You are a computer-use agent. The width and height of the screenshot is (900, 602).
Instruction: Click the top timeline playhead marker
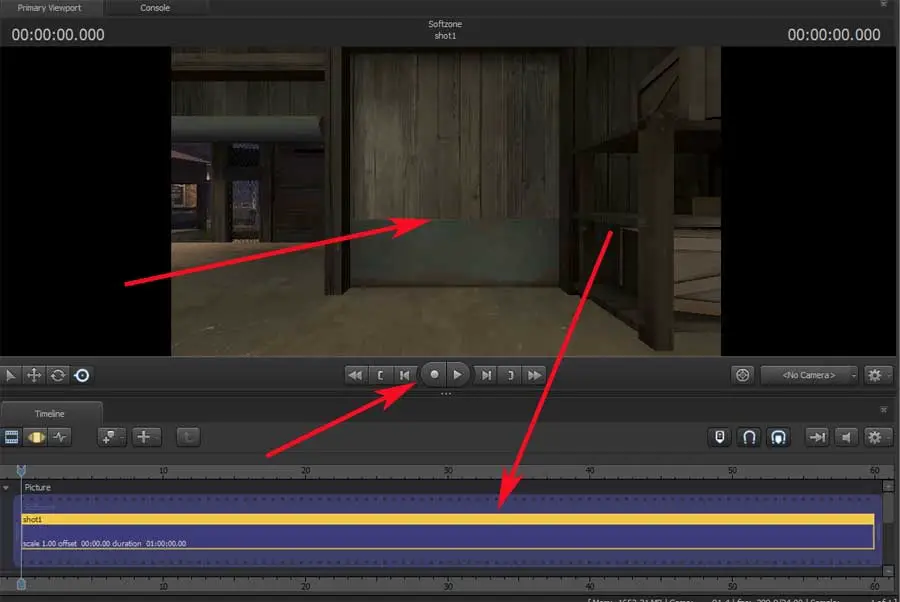(x=21, y=471)
